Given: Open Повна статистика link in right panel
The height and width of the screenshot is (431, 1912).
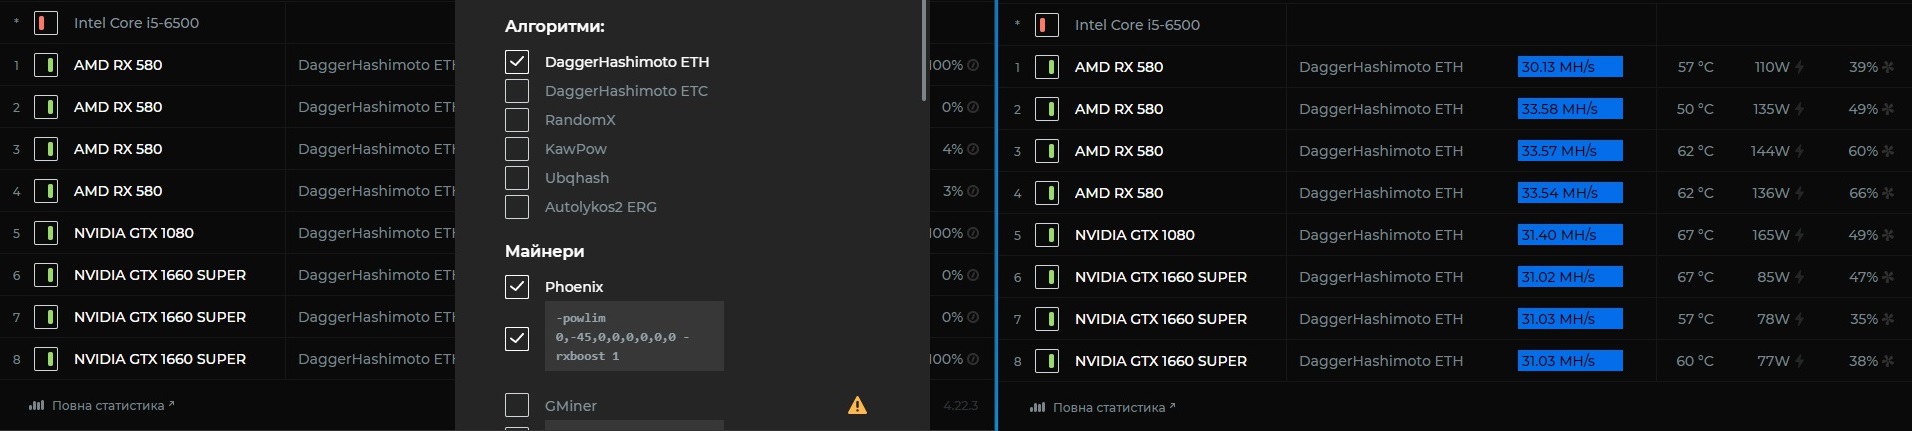Looking at the screenshot, I should pyautogui.click(x=1103, y=407).
